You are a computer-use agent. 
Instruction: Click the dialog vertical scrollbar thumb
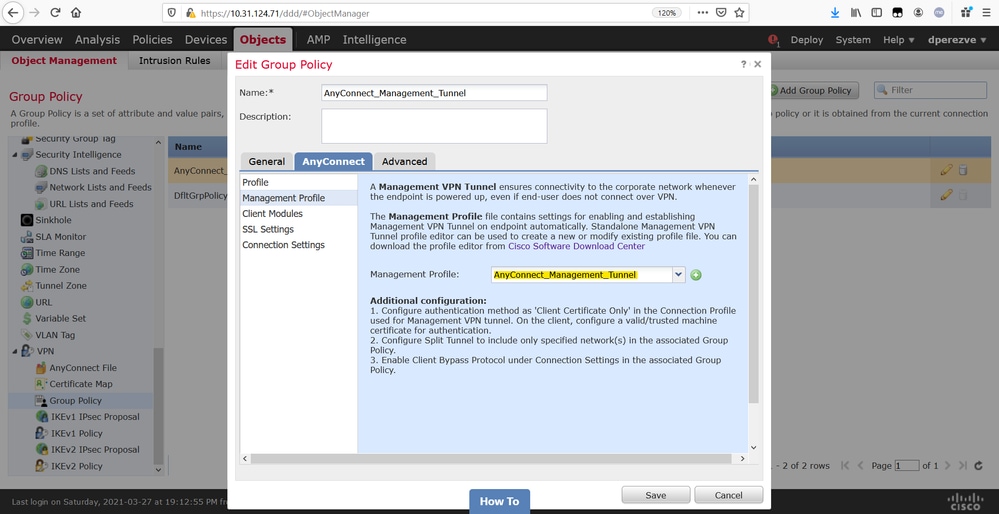(754, 294)
